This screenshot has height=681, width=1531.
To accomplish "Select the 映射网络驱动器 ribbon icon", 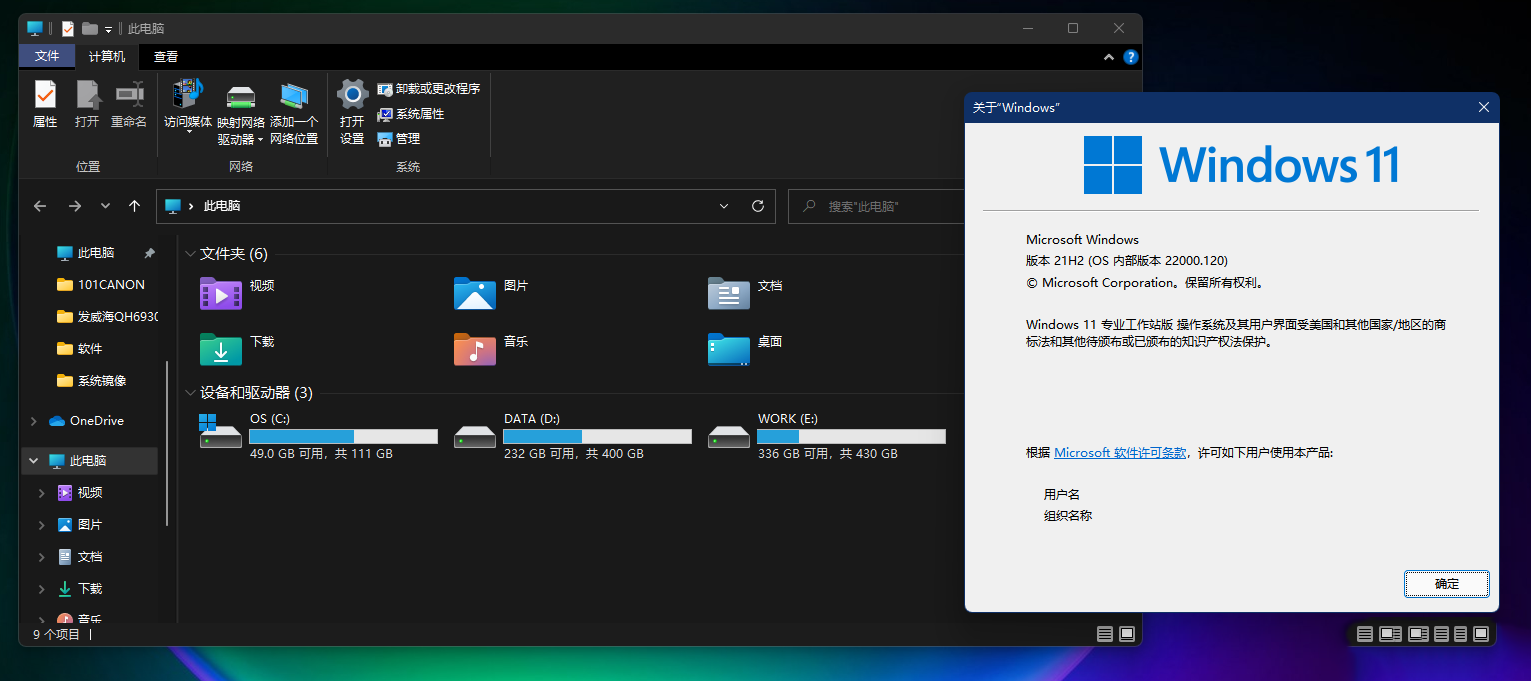I will point(240,102).
